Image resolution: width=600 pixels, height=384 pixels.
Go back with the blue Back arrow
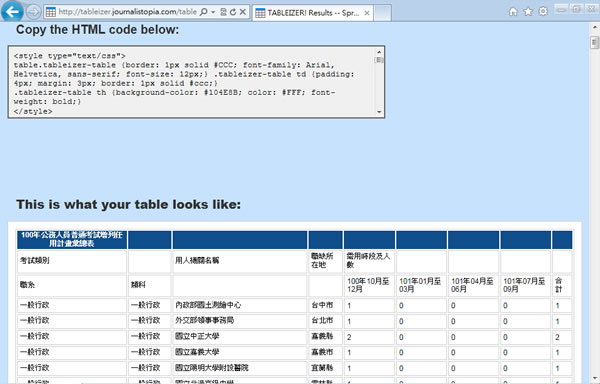click(x=12, y=11)
